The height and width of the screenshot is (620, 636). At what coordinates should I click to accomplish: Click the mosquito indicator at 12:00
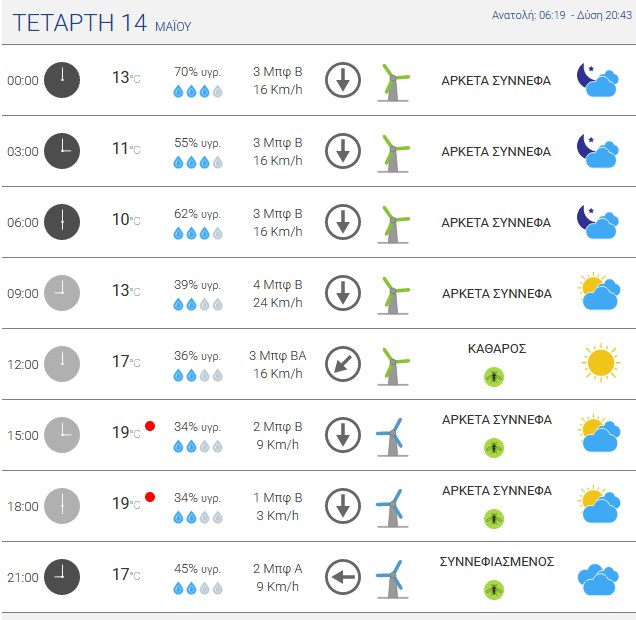click(494, 377)
